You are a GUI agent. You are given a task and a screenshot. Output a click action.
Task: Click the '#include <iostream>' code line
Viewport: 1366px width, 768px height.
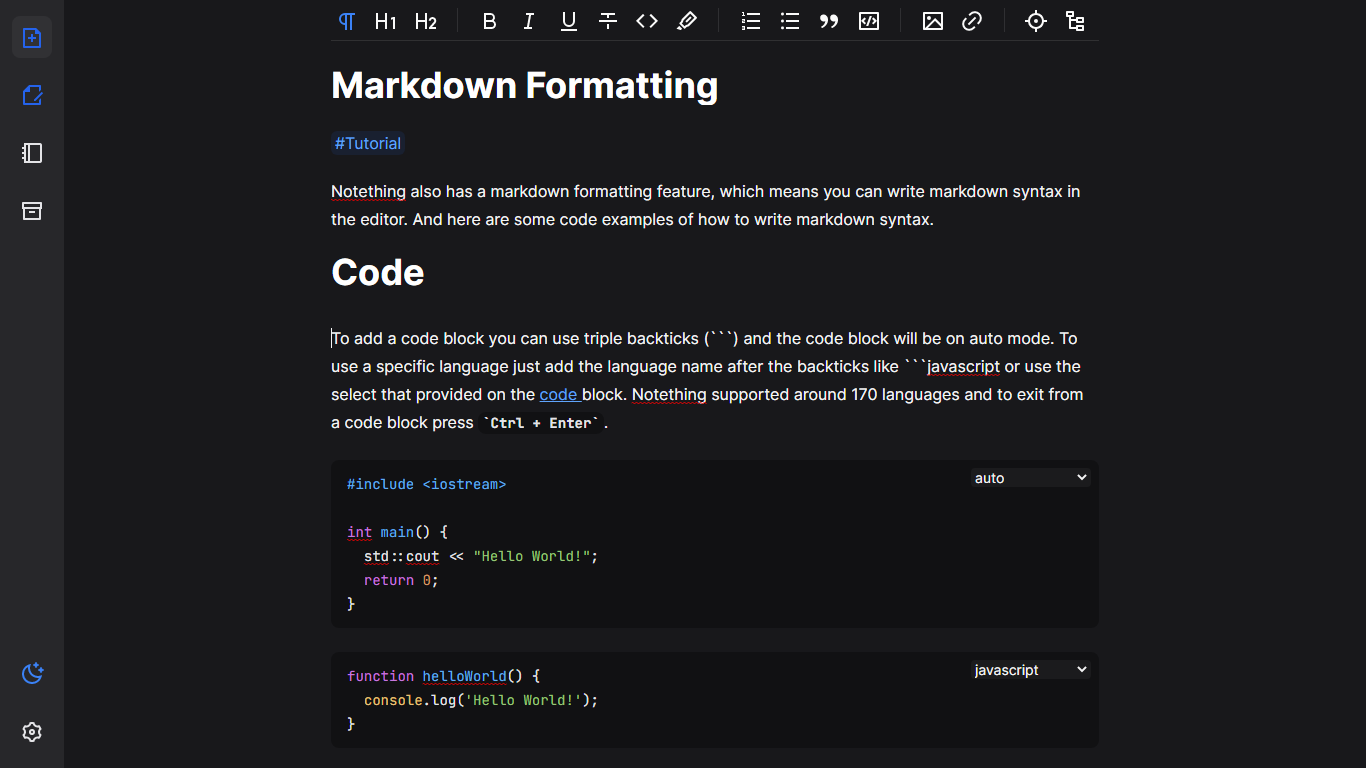pyautogui.click(x=426, y=484)
